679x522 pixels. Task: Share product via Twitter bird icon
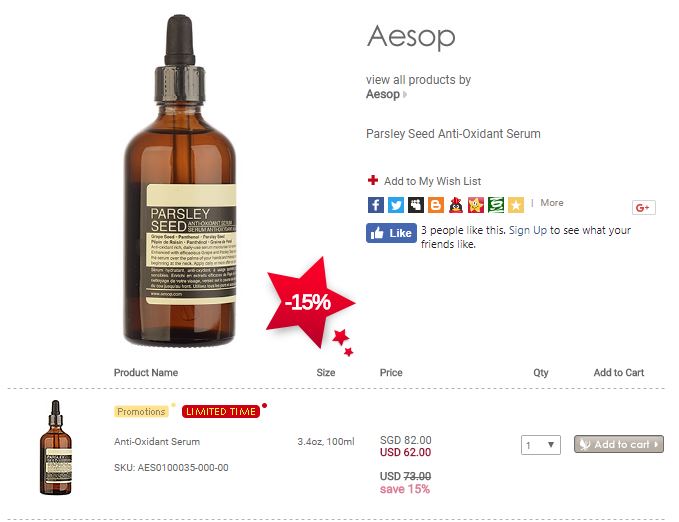point(395,204)
